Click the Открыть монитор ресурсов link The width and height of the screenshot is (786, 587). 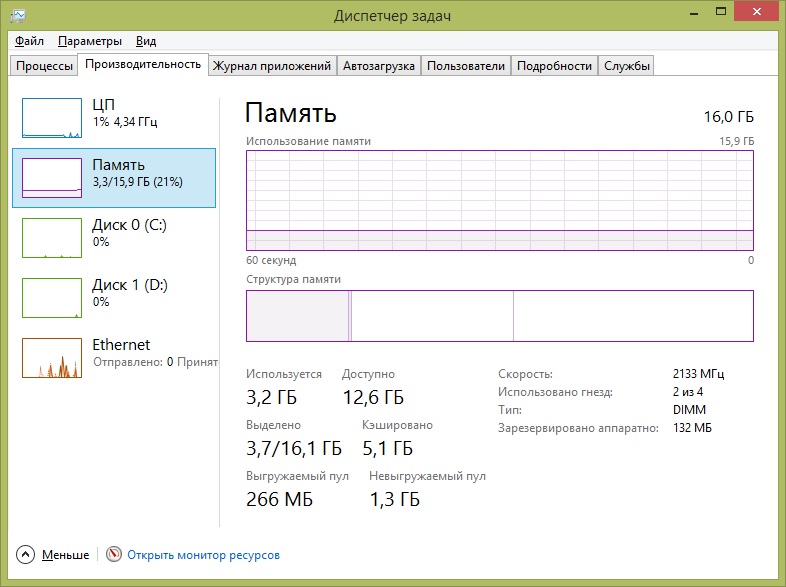(203, 554)
